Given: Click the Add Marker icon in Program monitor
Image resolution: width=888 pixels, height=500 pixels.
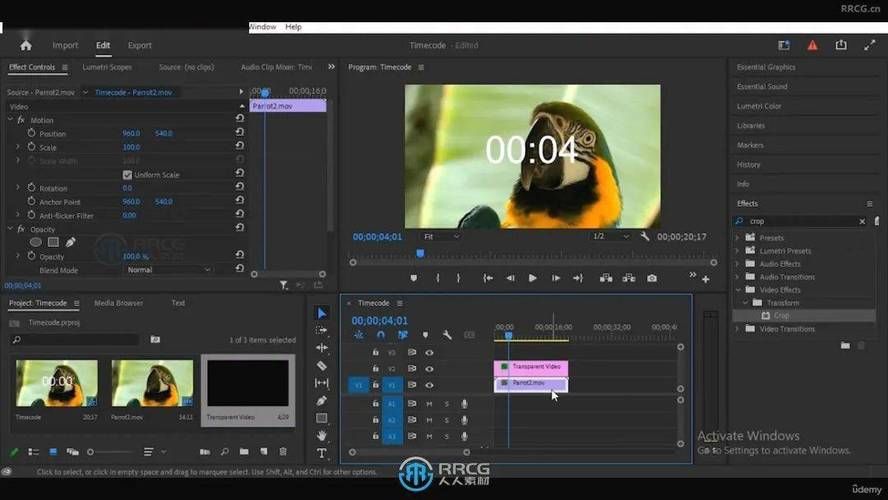Looking at the screenshot, I should tap(413, 278).
